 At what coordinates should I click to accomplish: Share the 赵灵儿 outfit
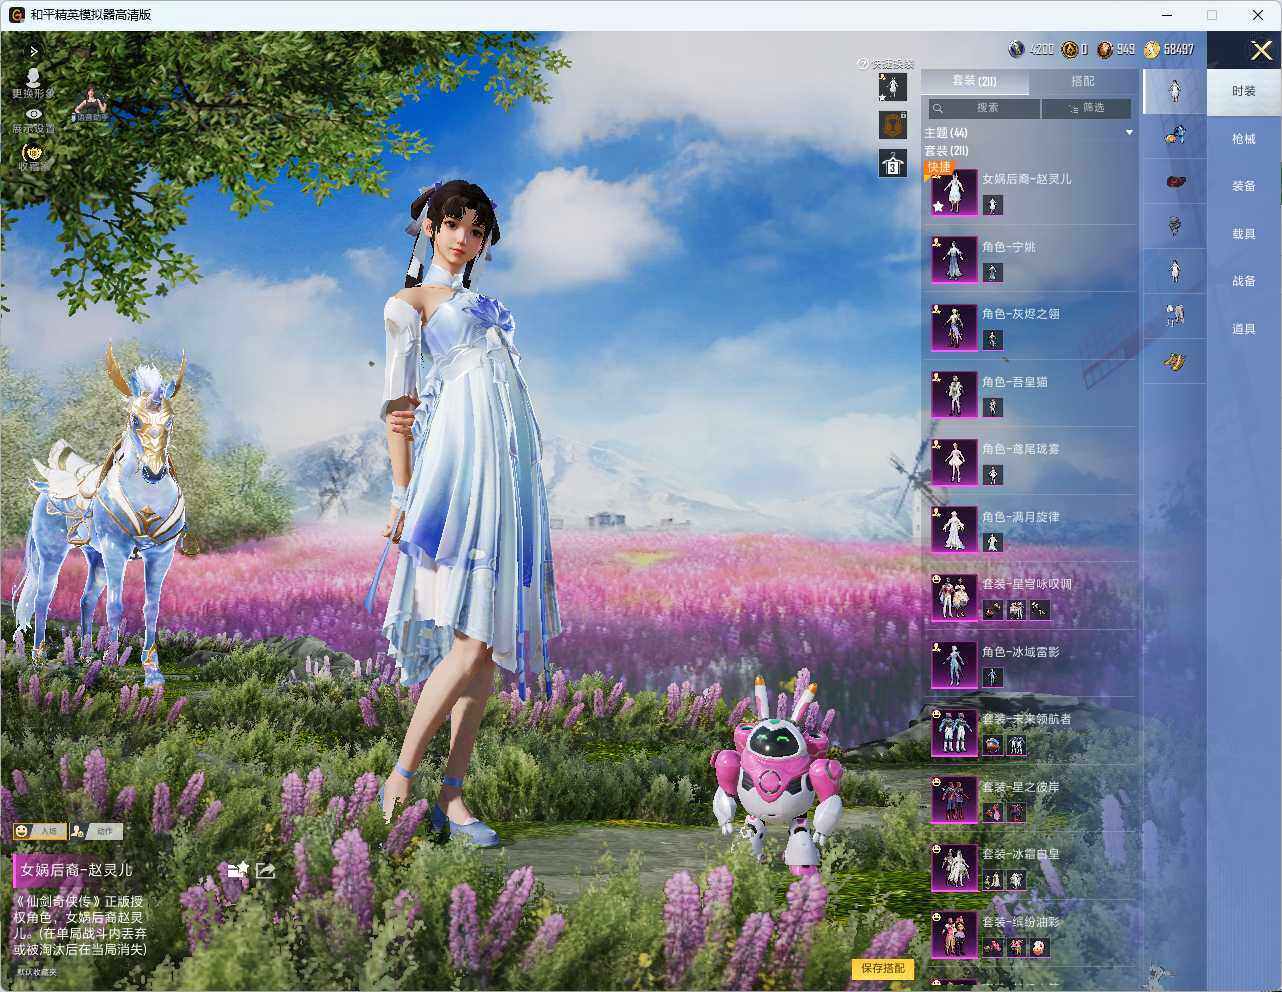point(265,870)
